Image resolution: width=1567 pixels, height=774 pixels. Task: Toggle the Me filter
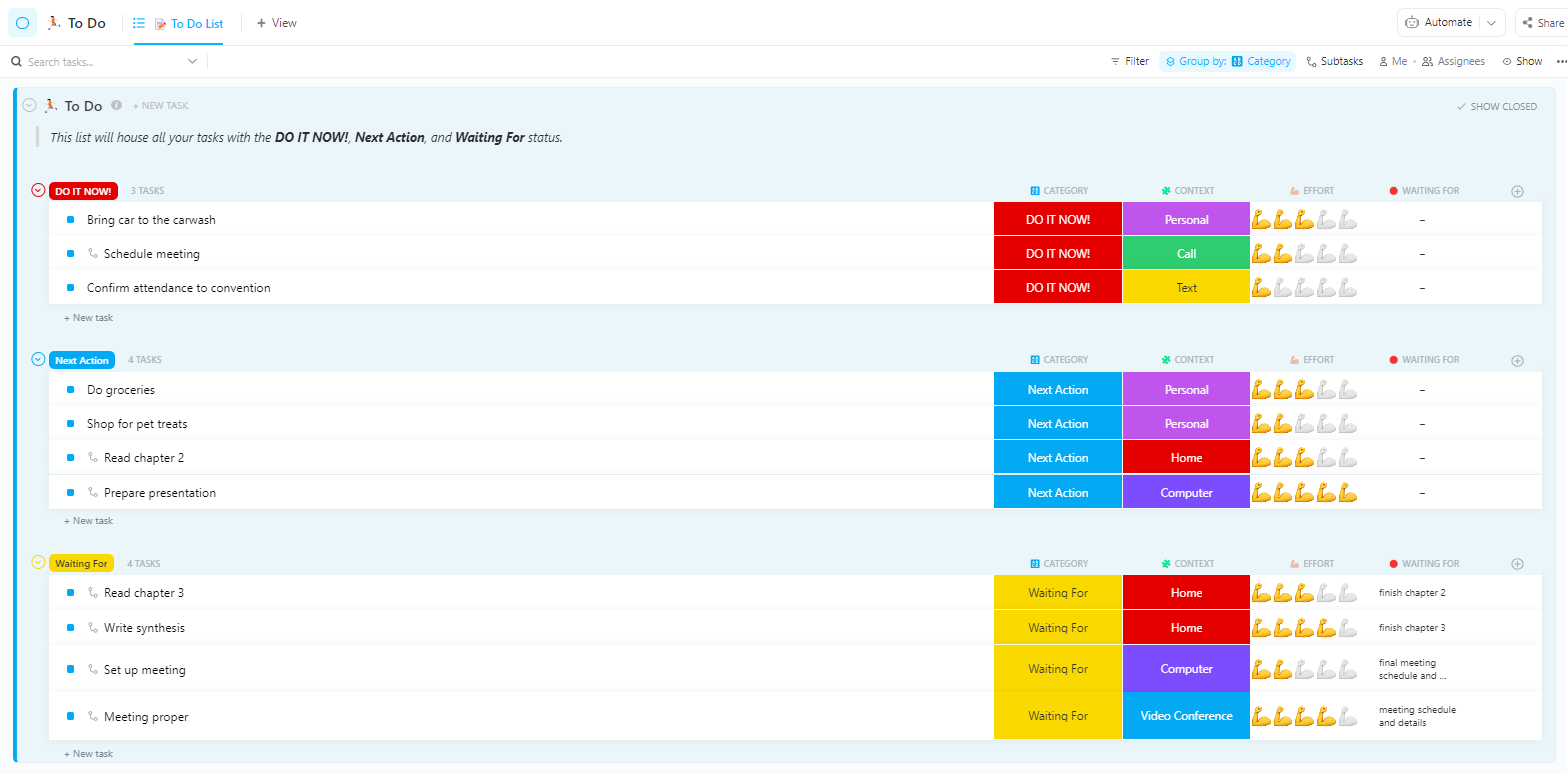[x=1392, y=61]
